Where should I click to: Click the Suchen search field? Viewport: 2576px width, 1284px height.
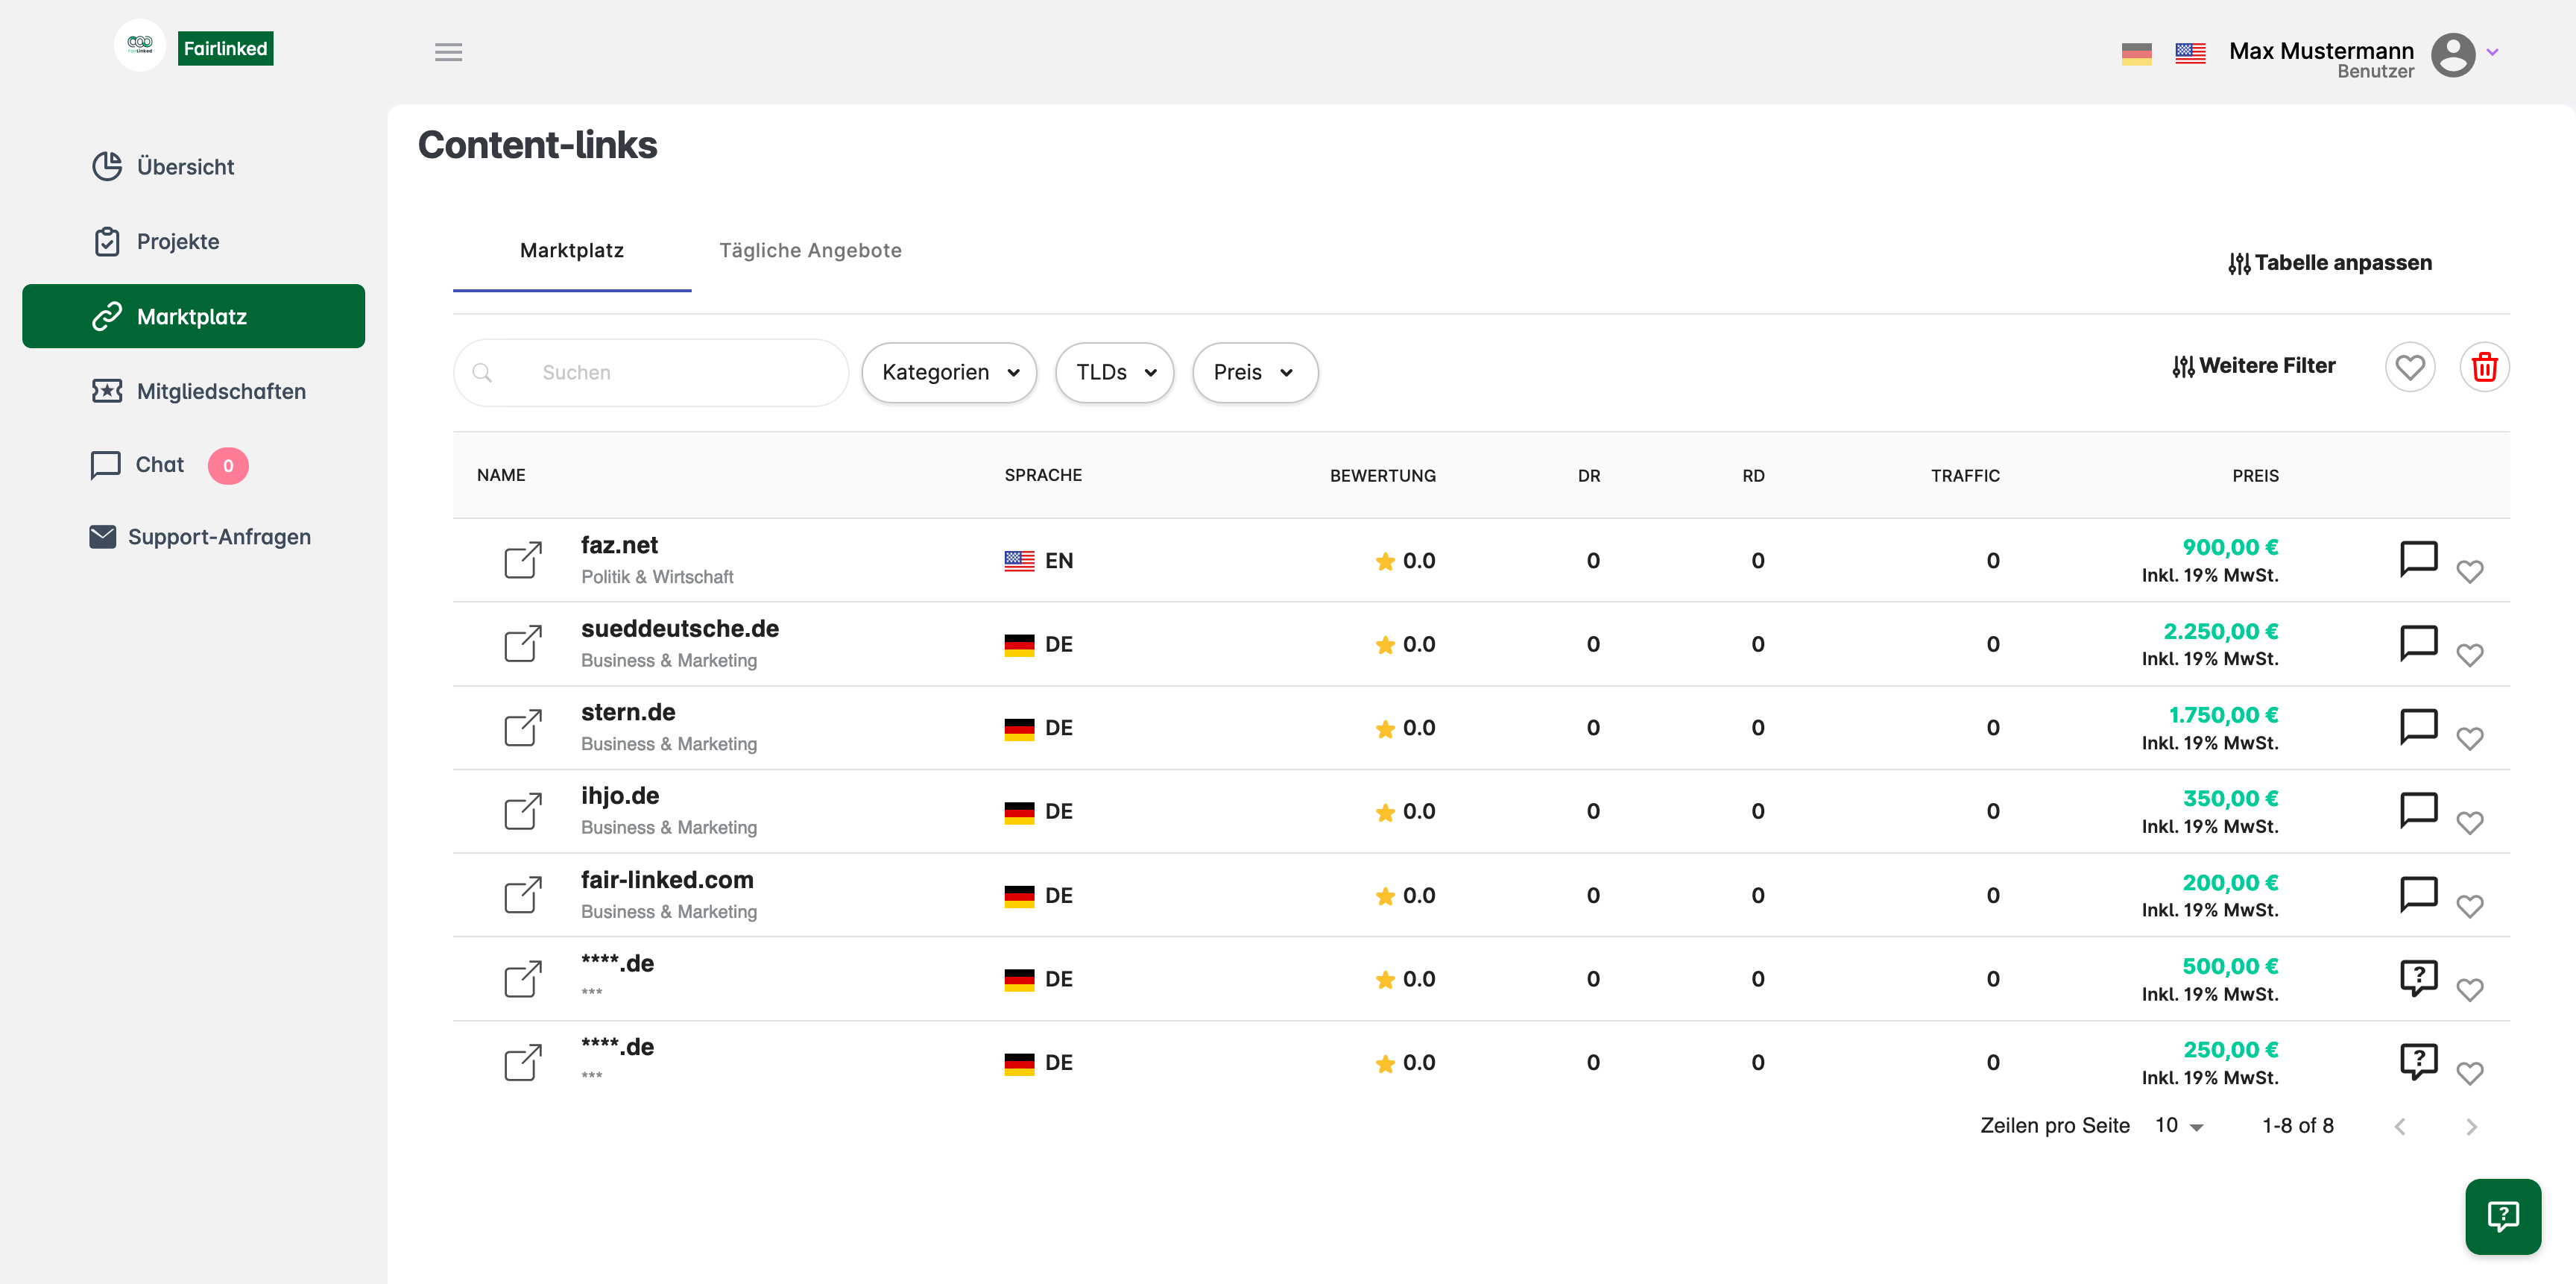pos(651,372)
